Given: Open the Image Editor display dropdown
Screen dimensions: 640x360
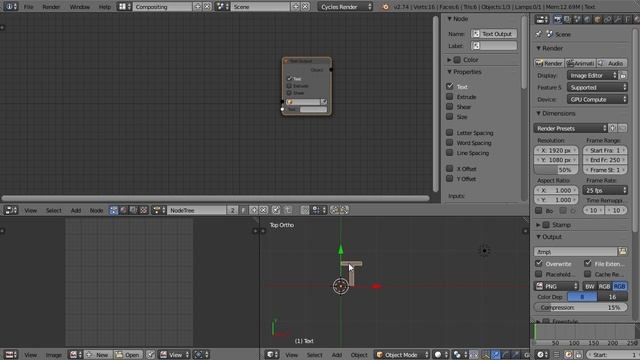Looking at the screenshot, I should click(x=592, y=76).
